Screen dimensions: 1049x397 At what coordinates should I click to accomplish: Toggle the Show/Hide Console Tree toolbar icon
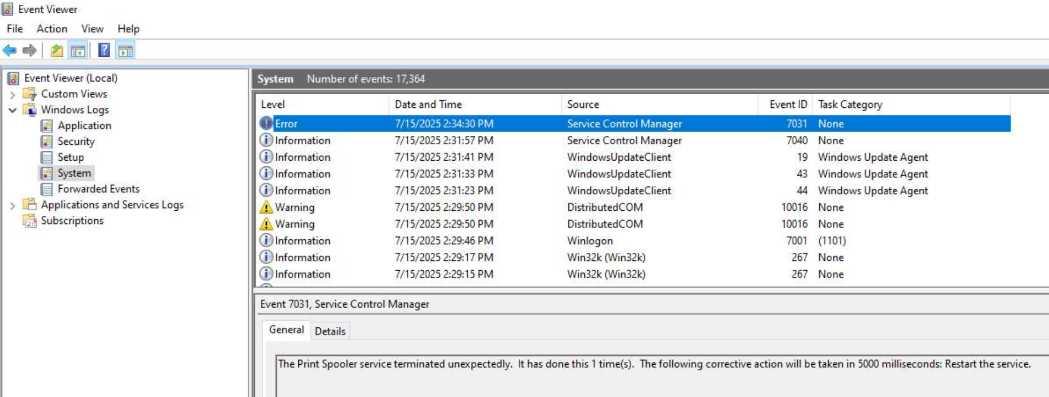pyautogui.click(x=78, y=50)
